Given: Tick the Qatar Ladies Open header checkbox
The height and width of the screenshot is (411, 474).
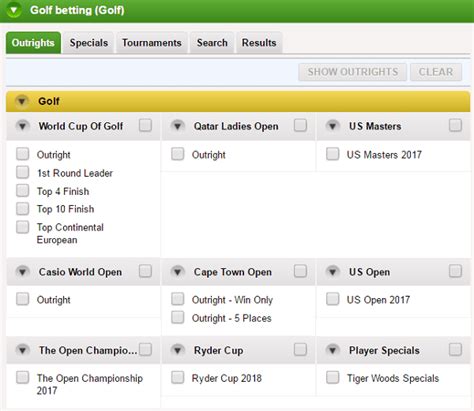Looking at the screenshot, I should (x=300, y=126).
